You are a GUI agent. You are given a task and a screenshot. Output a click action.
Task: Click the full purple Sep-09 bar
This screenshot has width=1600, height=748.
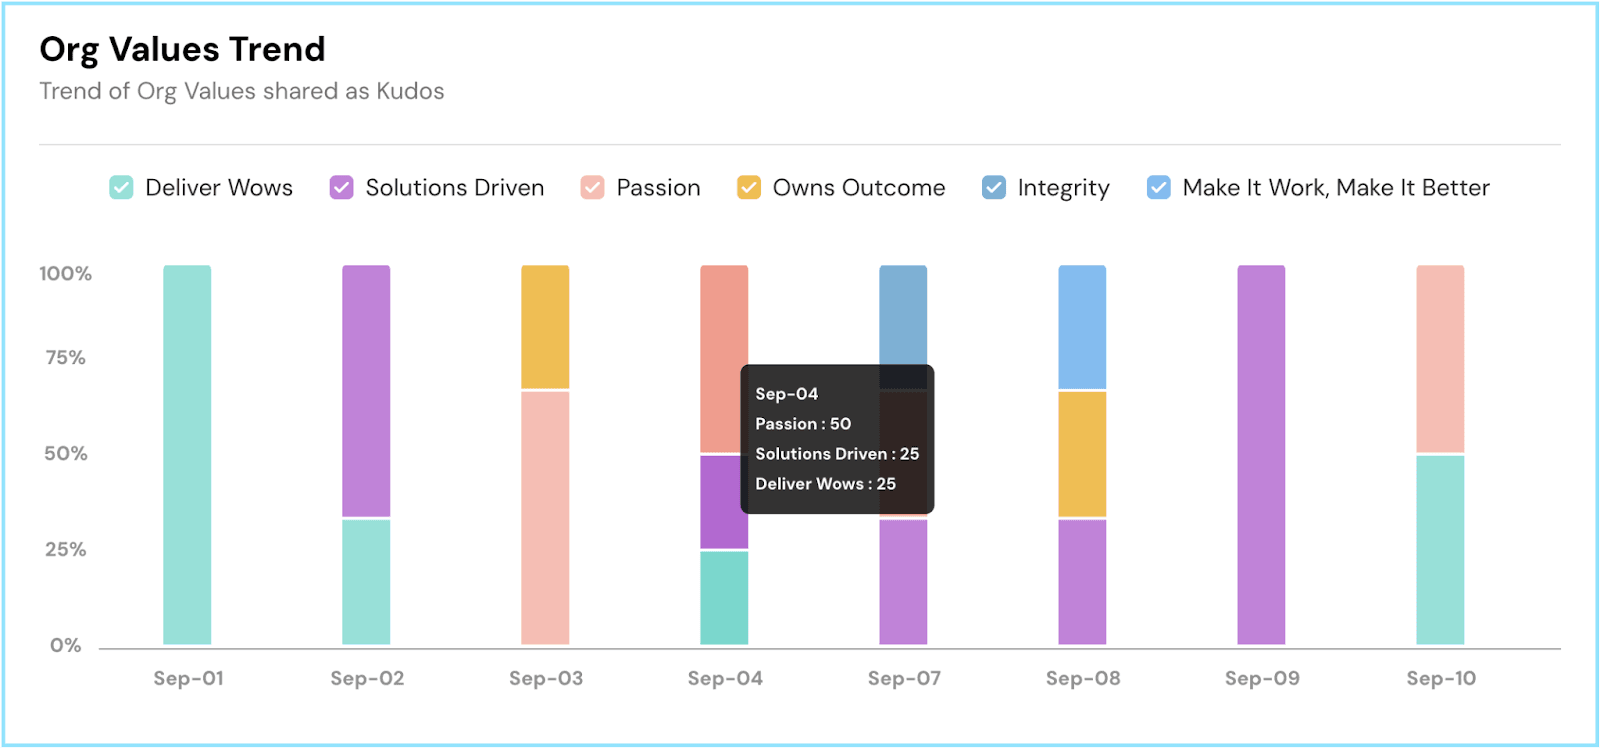pyautogui.click(x=1261, y=455)
